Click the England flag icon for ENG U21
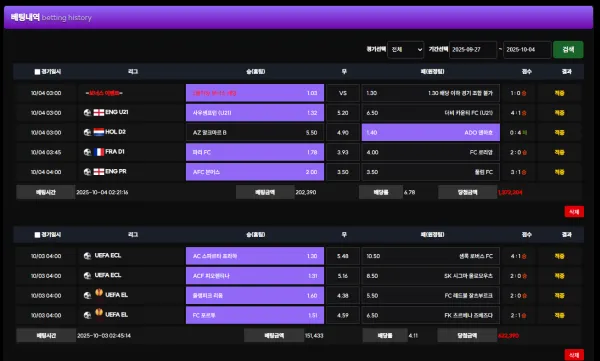Viewport: 600px width, 361px height. tap(99, 113)
